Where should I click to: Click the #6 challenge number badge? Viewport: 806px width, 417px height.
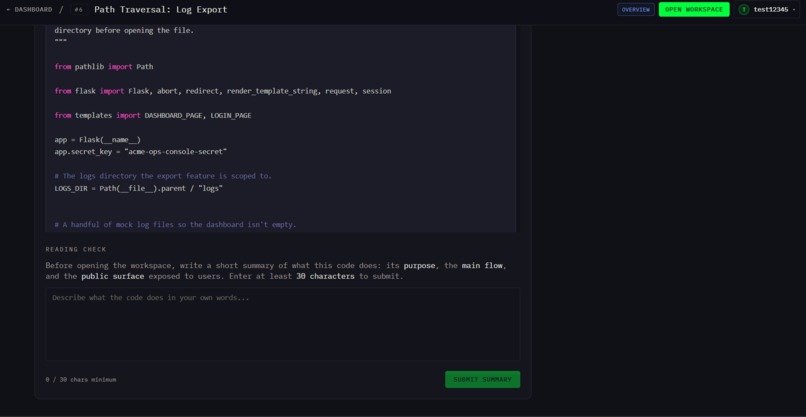[x=78, y=9]
